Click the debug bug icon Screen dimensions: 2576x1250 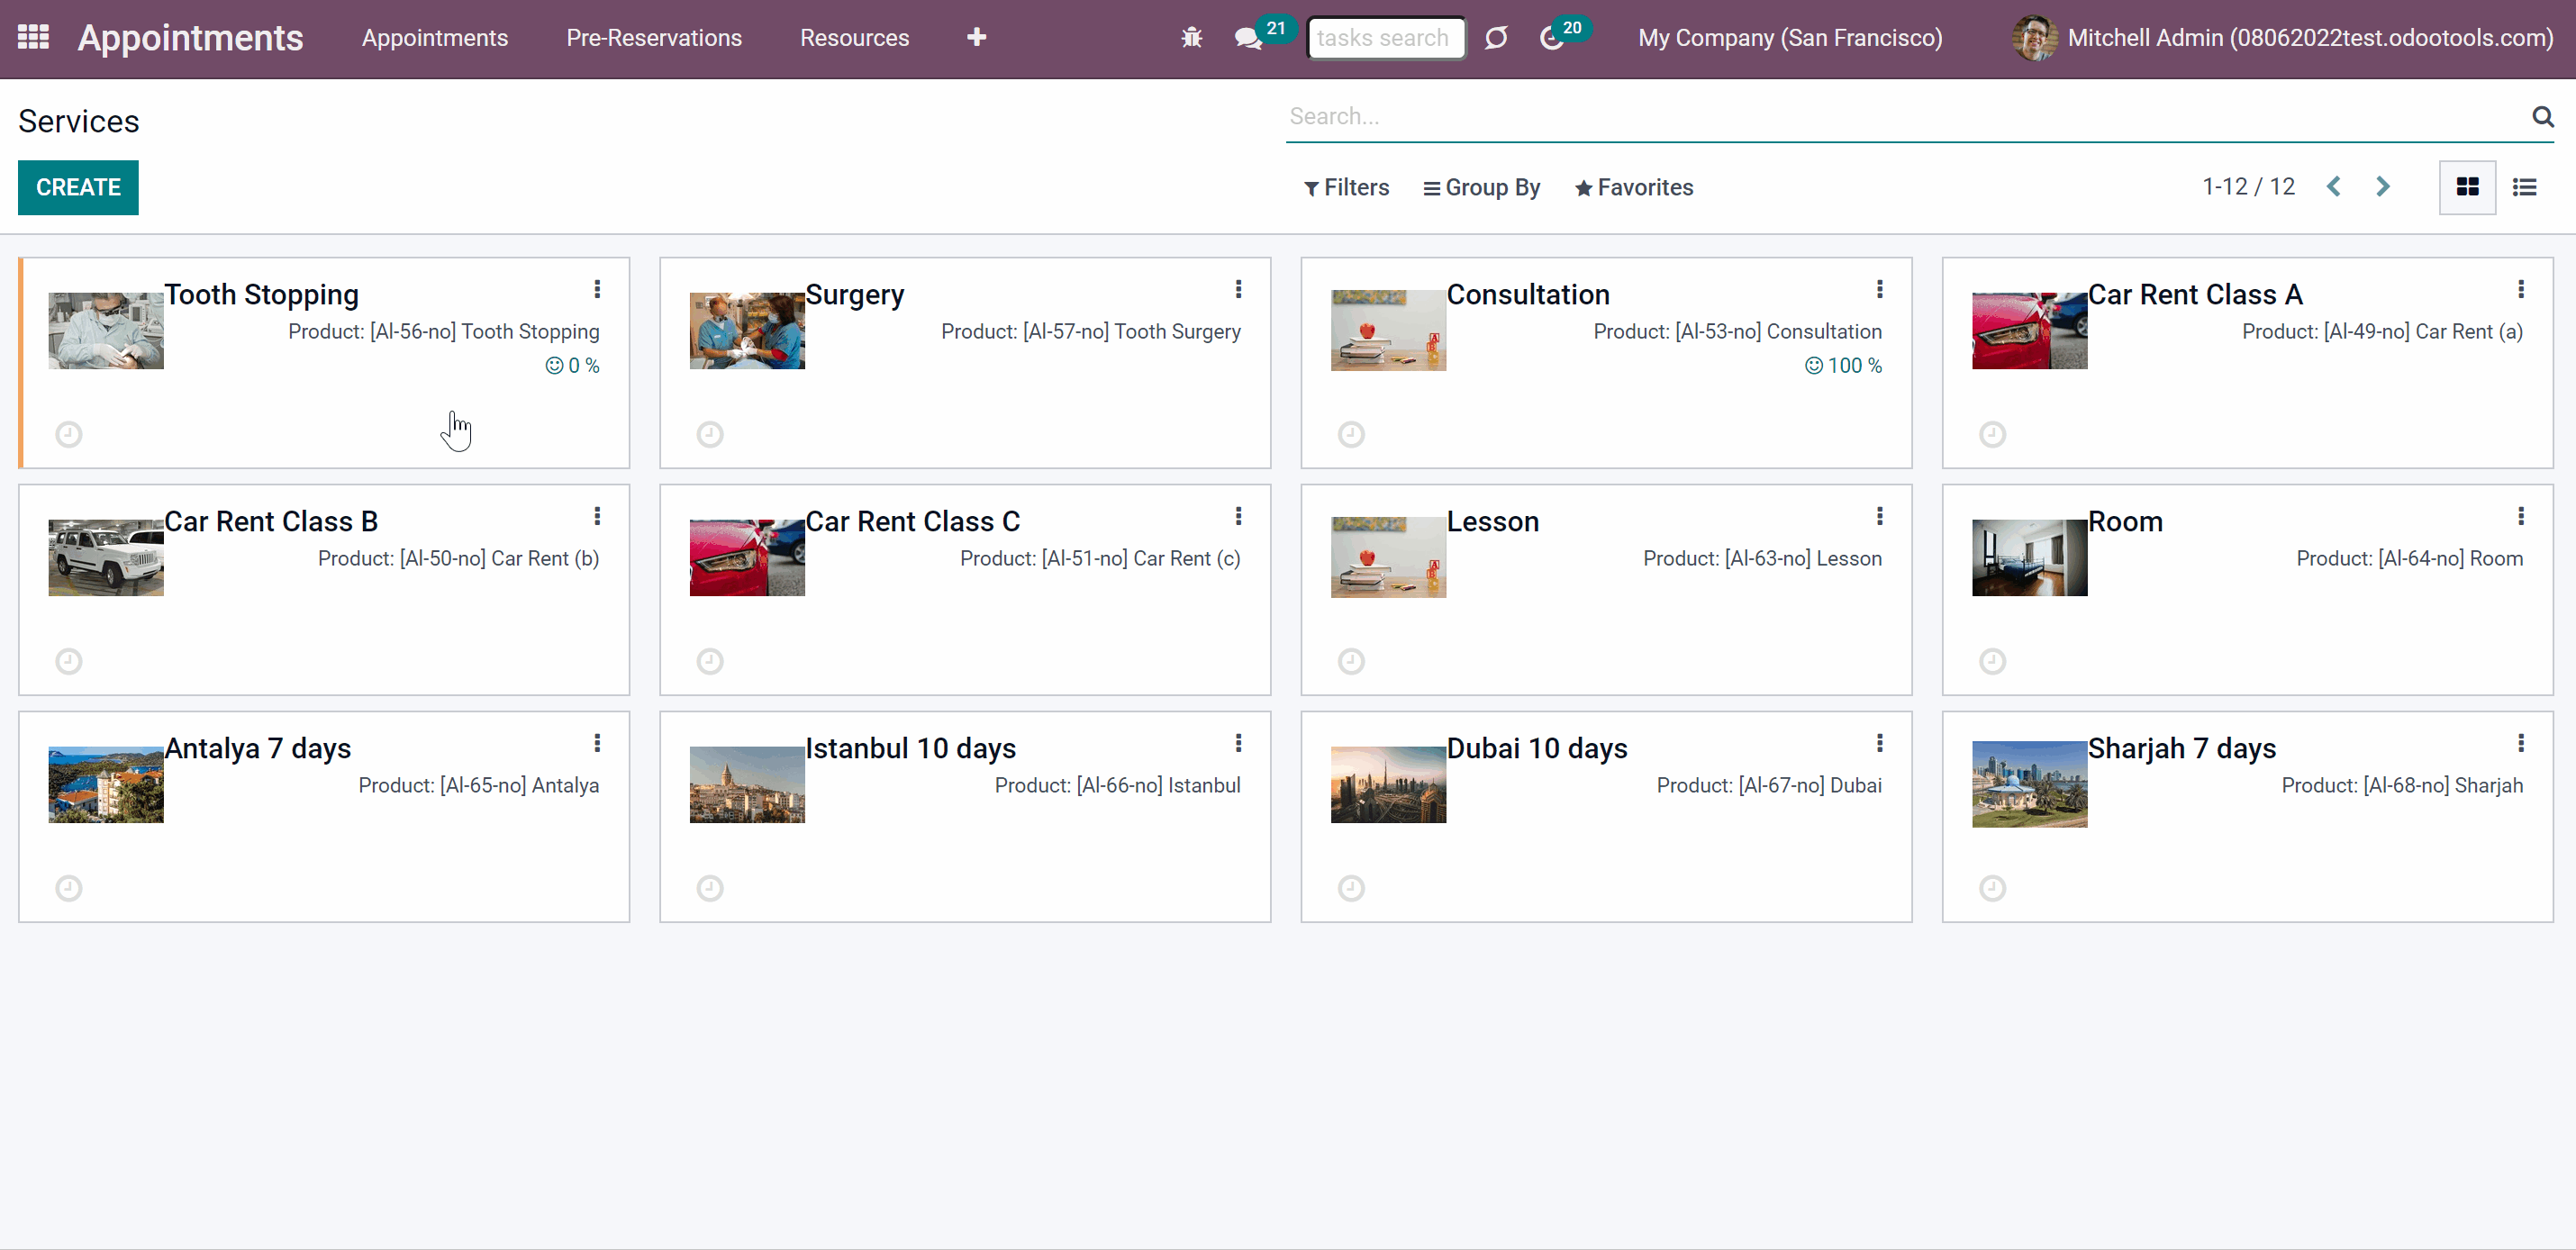1191,38
